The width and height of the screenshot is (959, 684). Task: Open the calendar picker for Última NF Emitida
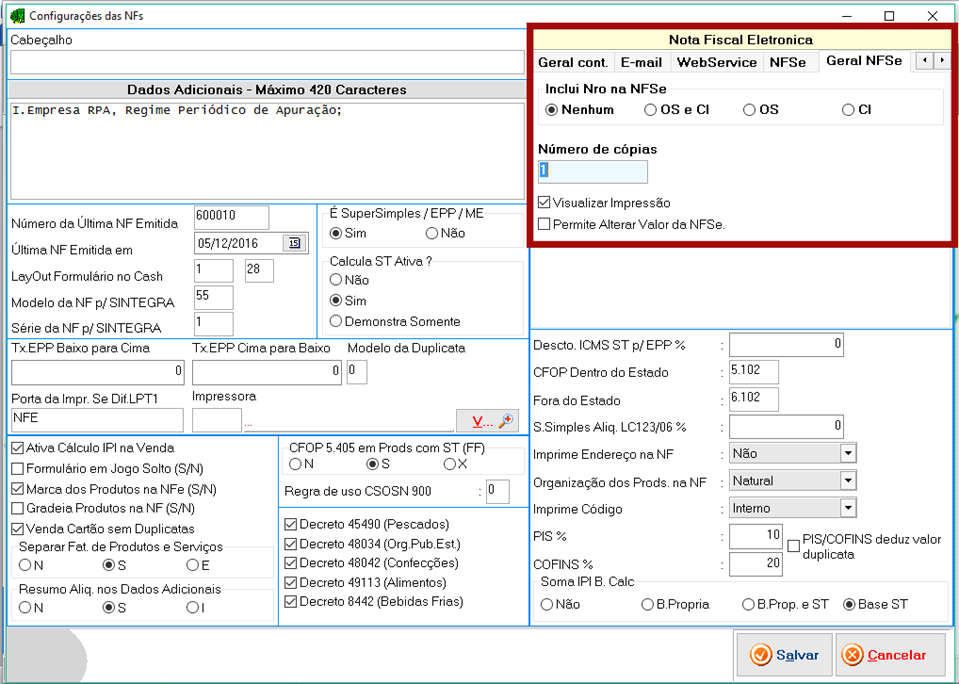[295, 243]
